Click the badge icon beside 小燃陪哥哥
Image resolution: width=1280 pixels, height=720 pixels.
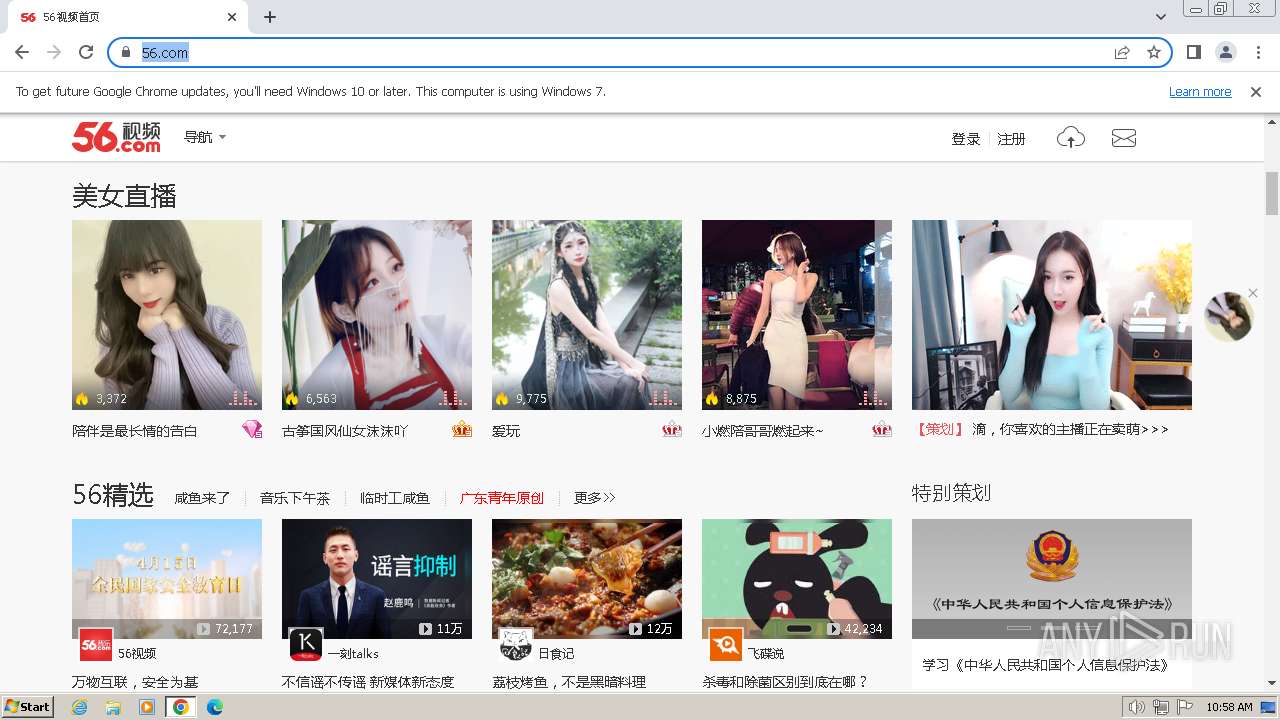click(882, 429)
